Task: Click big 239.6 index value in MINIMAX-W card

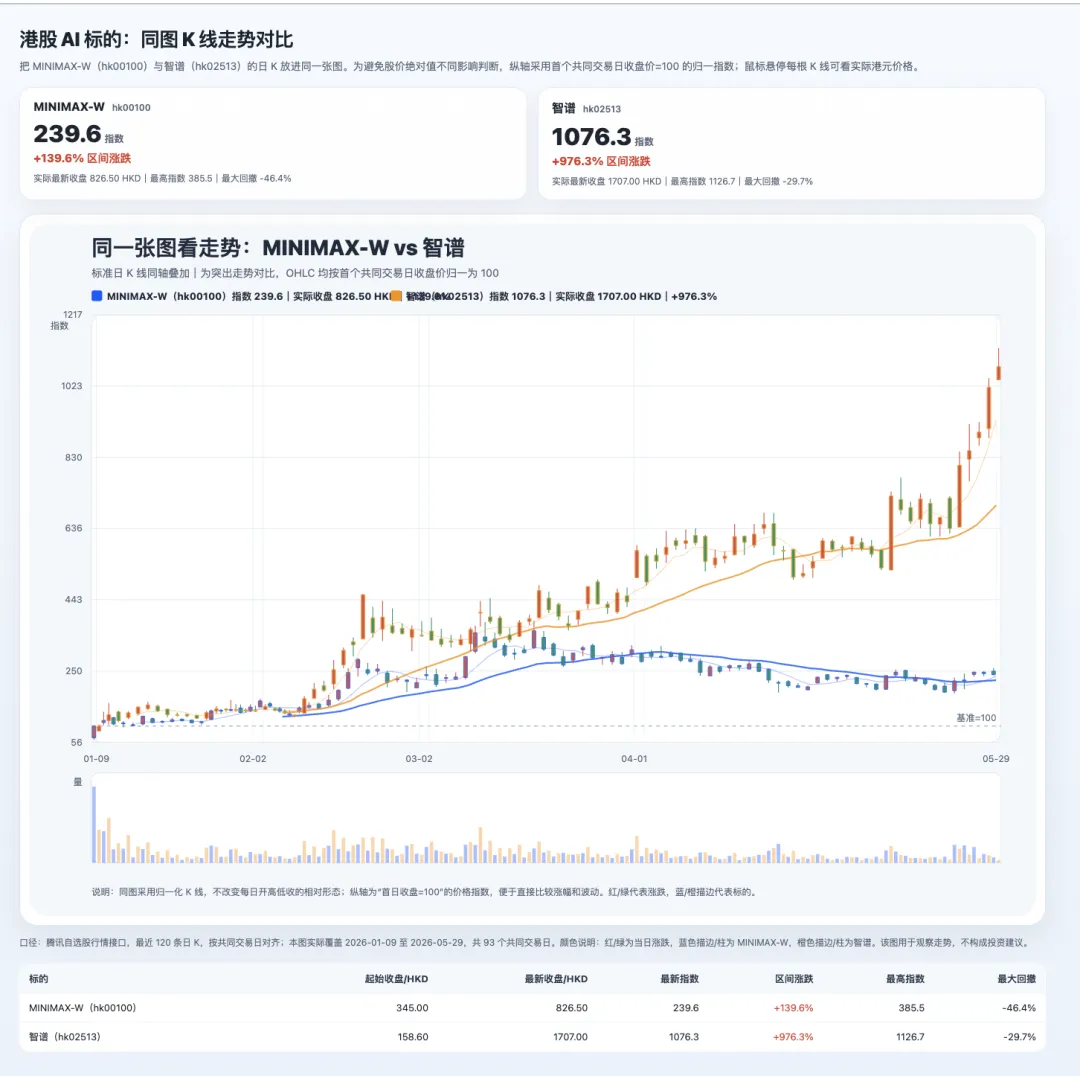Action: click(68, 134)
